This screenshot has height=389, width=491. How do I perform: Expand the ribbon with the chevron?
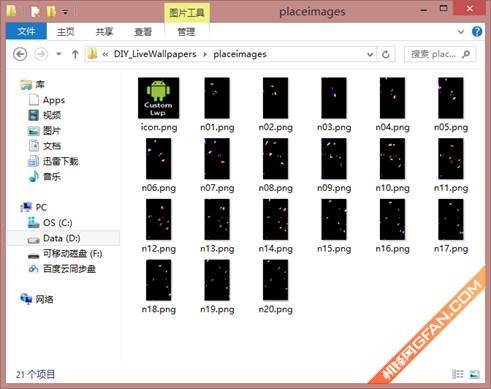coord(461,32)
